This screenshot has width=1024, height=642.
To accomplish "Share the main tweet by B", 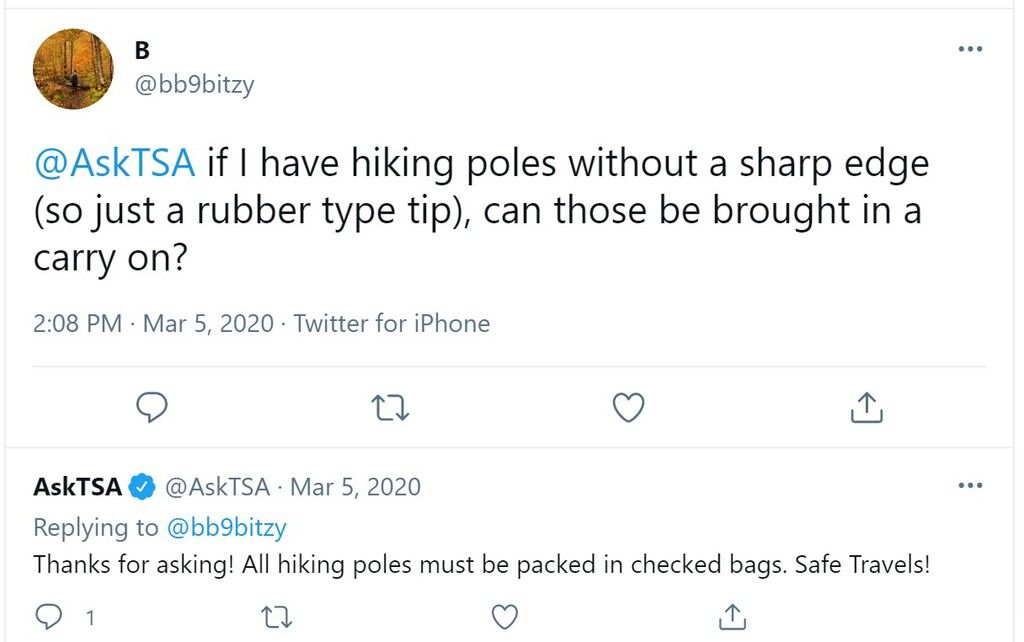I will (x=867, y=407).
